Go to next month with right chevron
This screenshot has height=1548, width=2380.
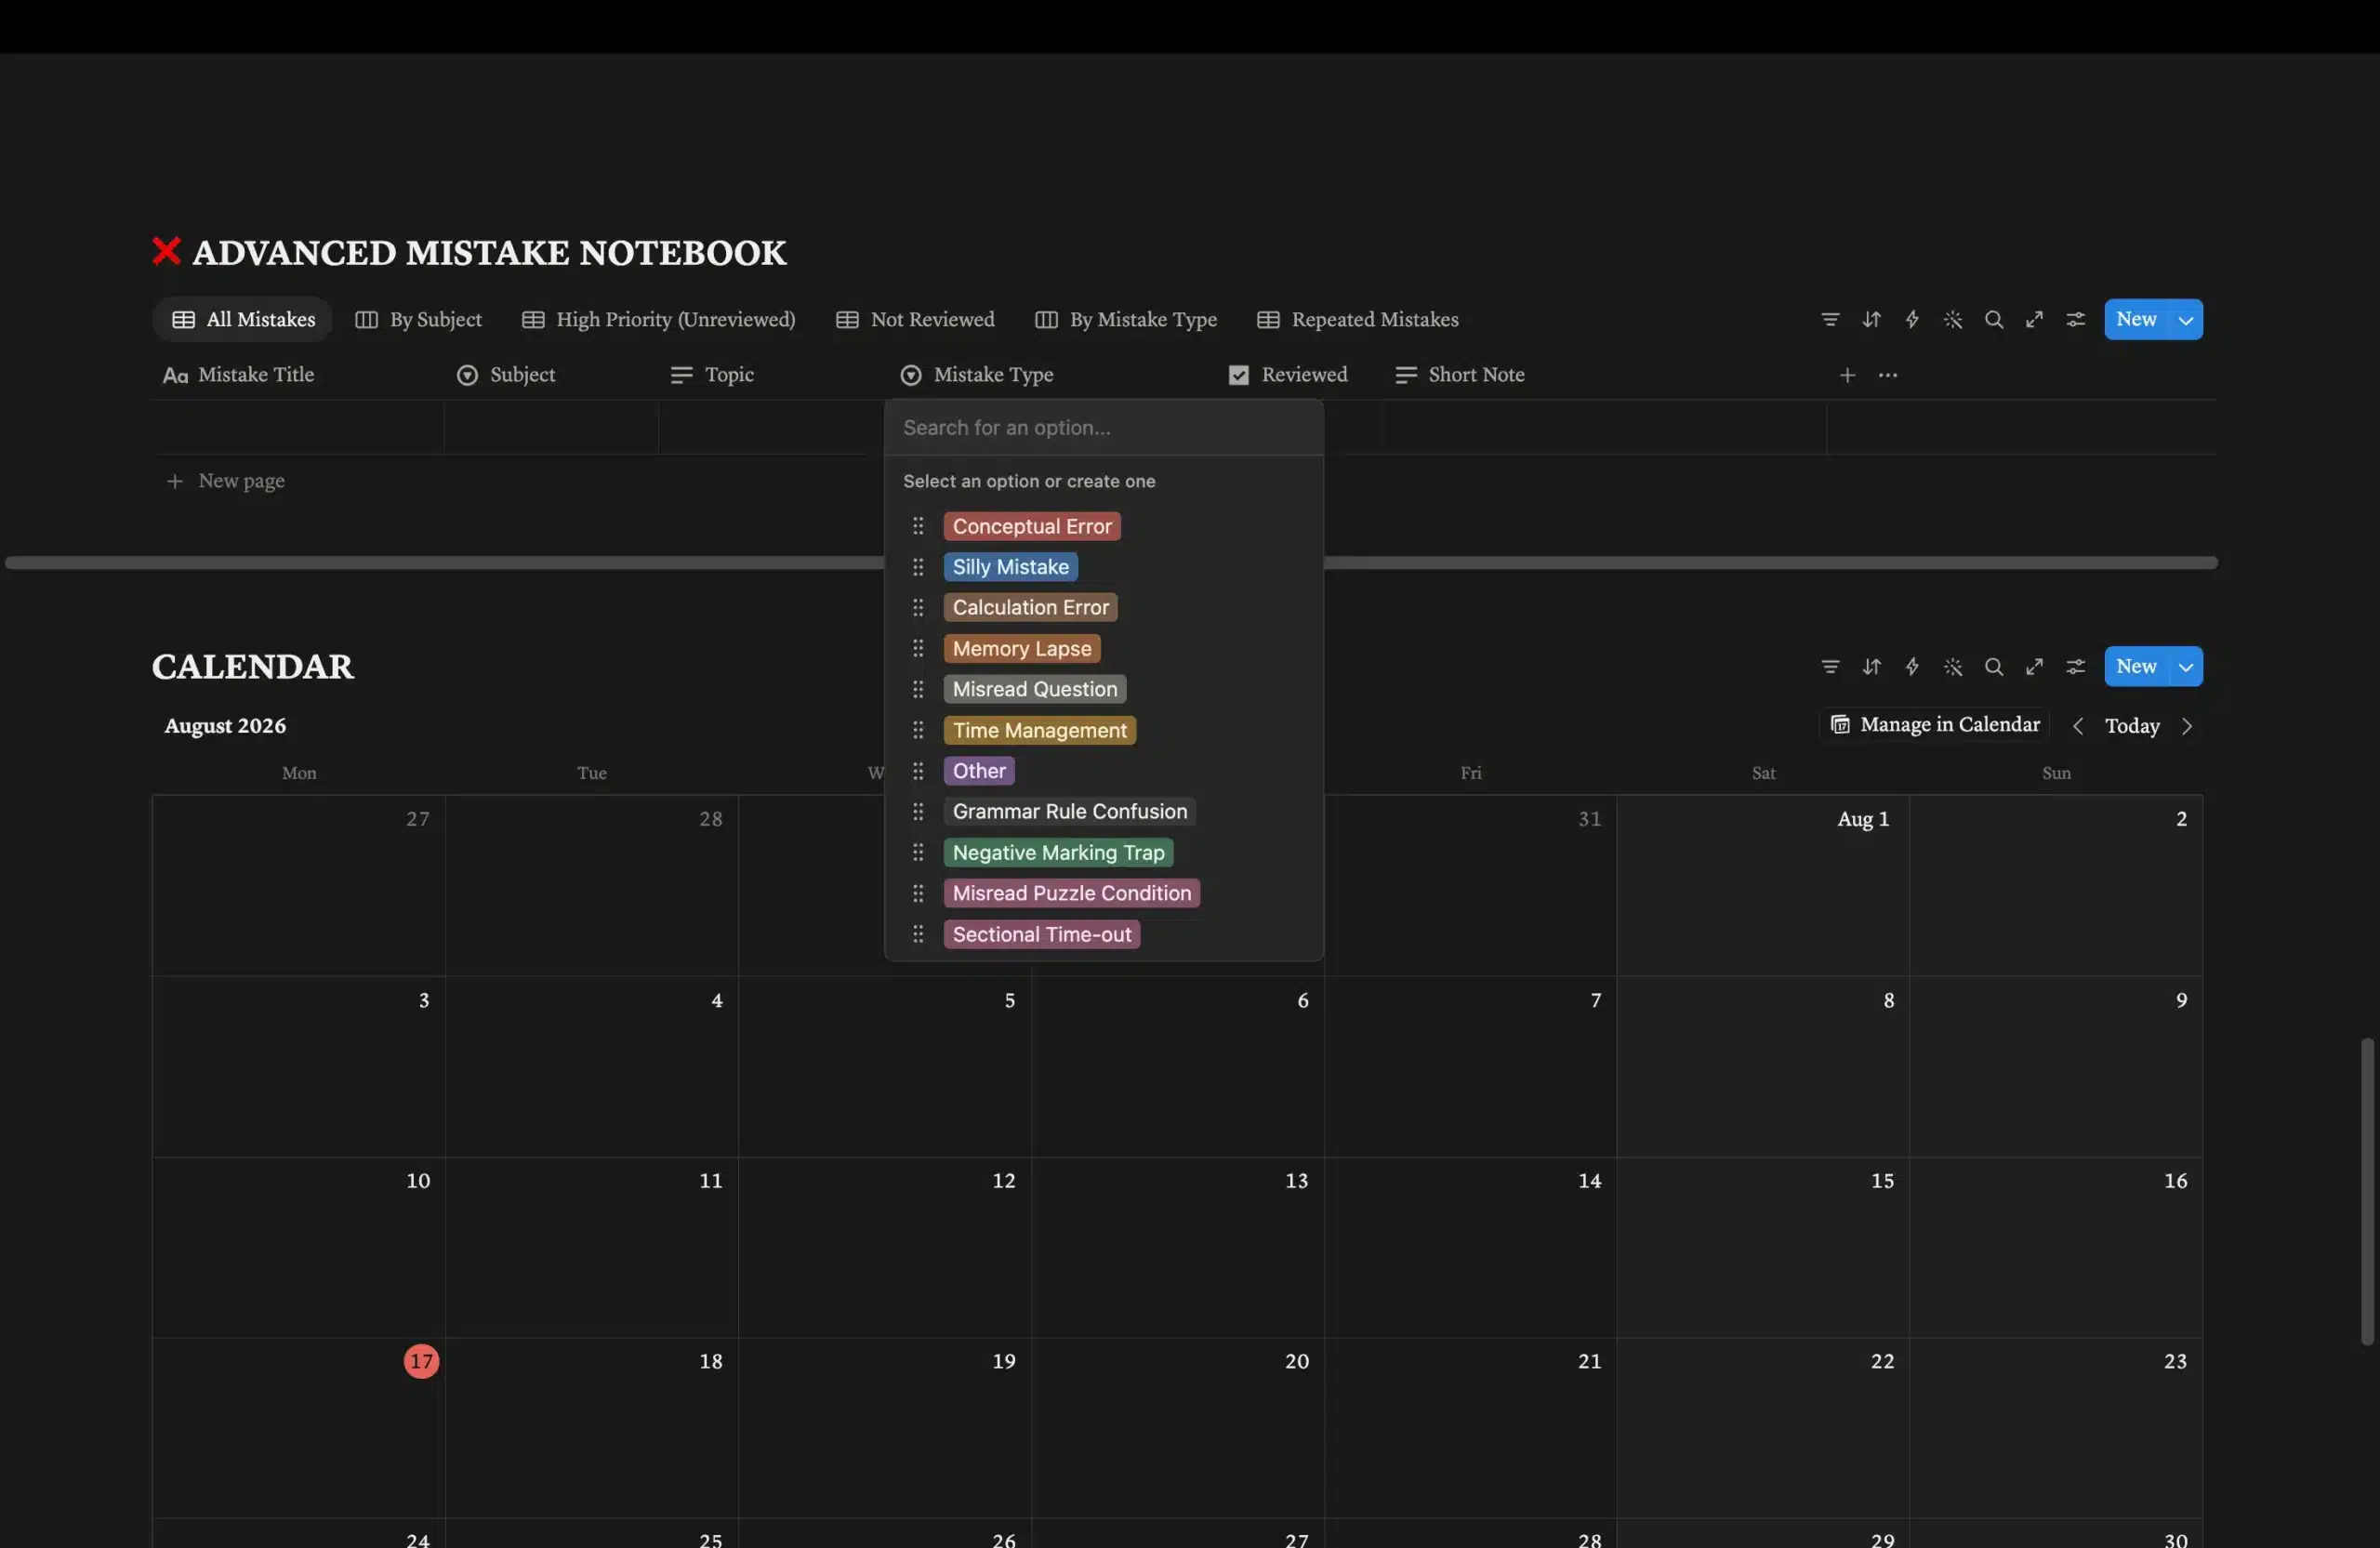[2186, 726]
